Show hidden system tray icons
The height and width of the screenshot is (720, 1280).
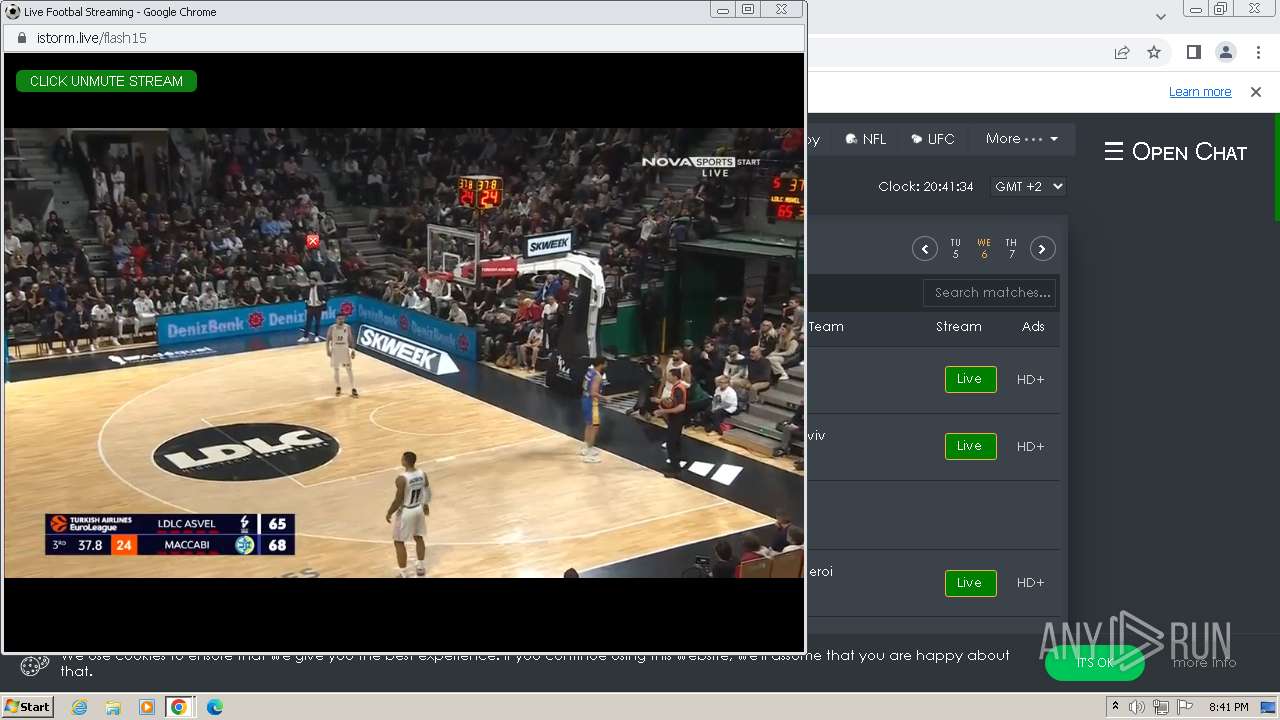coord(1115,707)
